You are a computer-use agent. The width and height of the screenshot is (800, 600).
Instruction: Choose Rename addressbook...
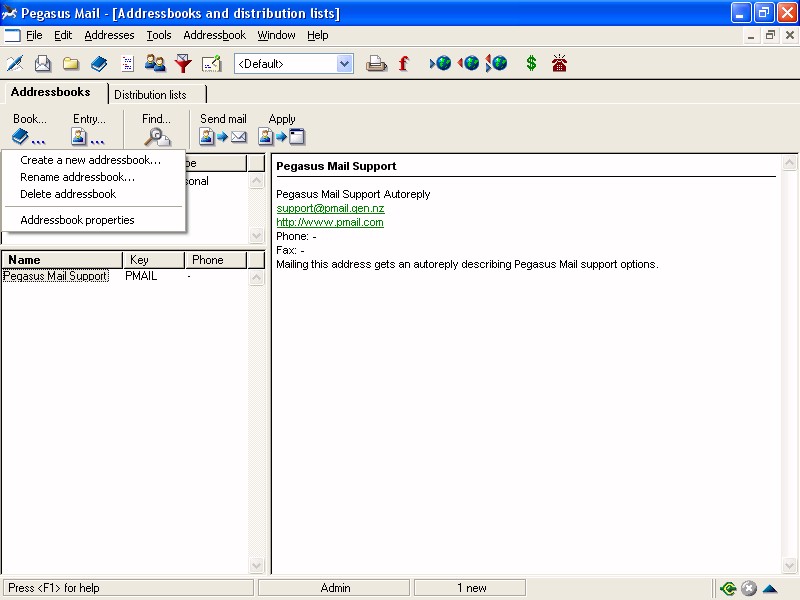click(x=78, y=177)
